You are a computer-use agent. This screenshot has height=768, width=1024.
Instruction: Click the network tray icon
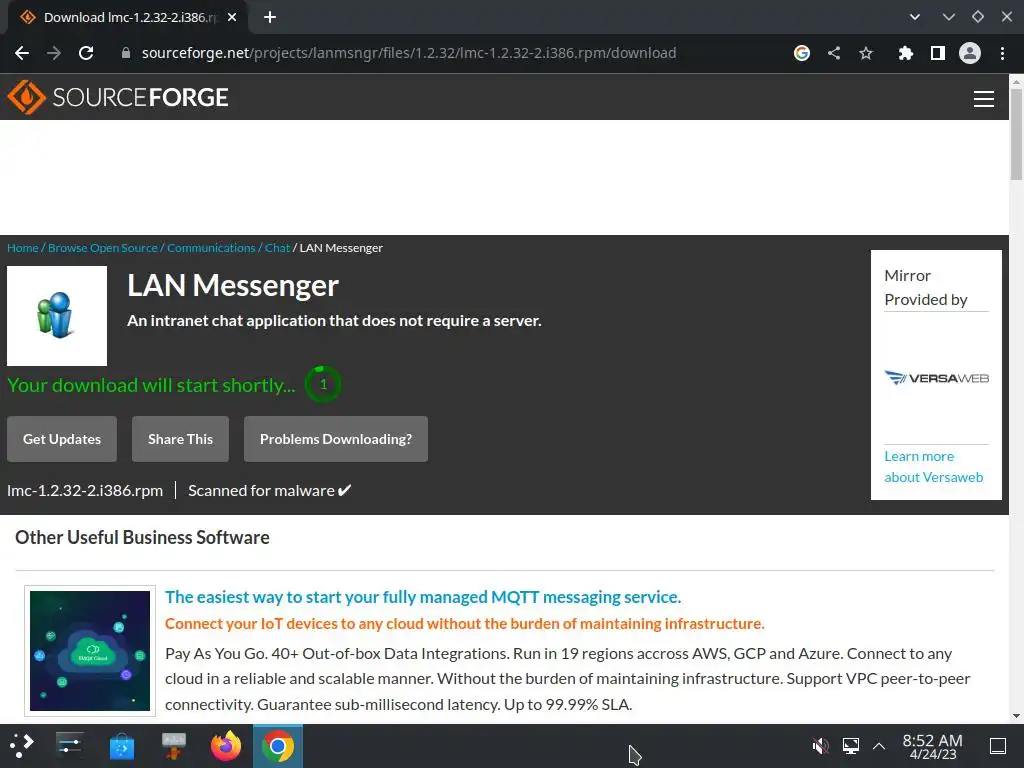(x=851, y=746)
